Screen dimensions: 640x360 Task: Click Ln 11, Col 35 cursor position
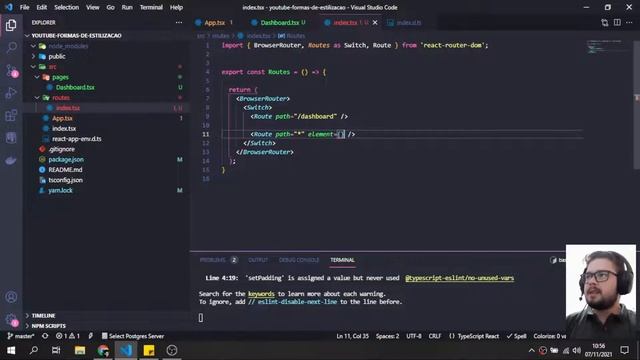(x=352, y=336)
